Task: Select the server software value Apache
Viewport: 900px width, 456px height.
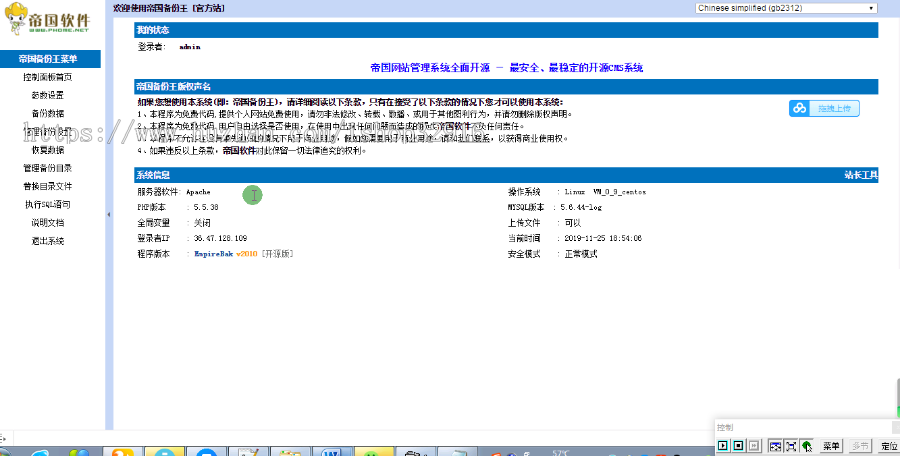Action: [x=198, y=192]
